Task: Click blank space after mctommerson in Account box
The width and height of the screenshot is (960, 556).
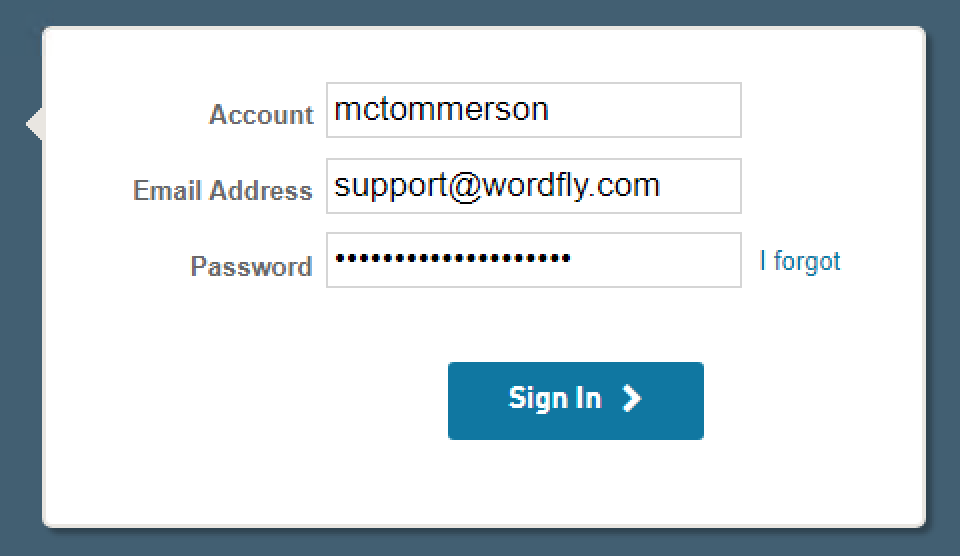Action: click(x=643, y=110)
